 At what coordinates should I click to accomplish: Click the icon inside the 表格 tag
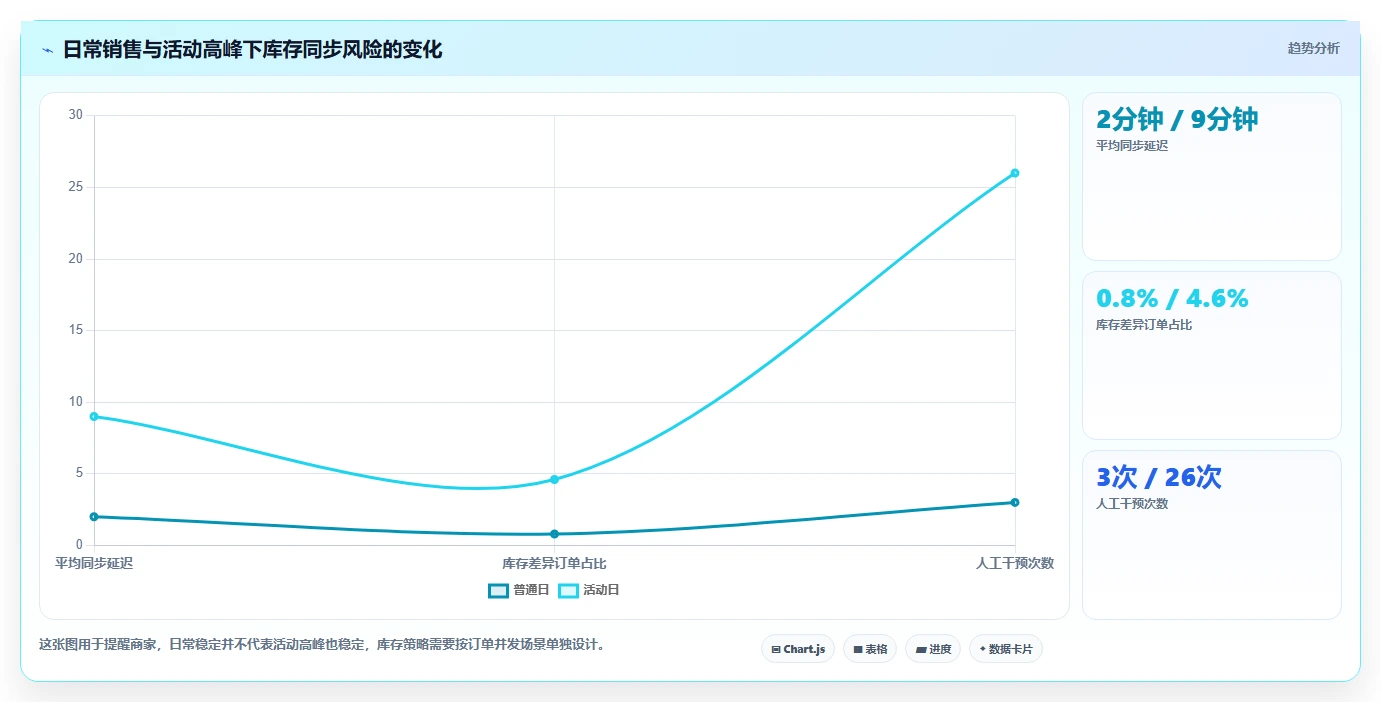click(x=858, y=650)
